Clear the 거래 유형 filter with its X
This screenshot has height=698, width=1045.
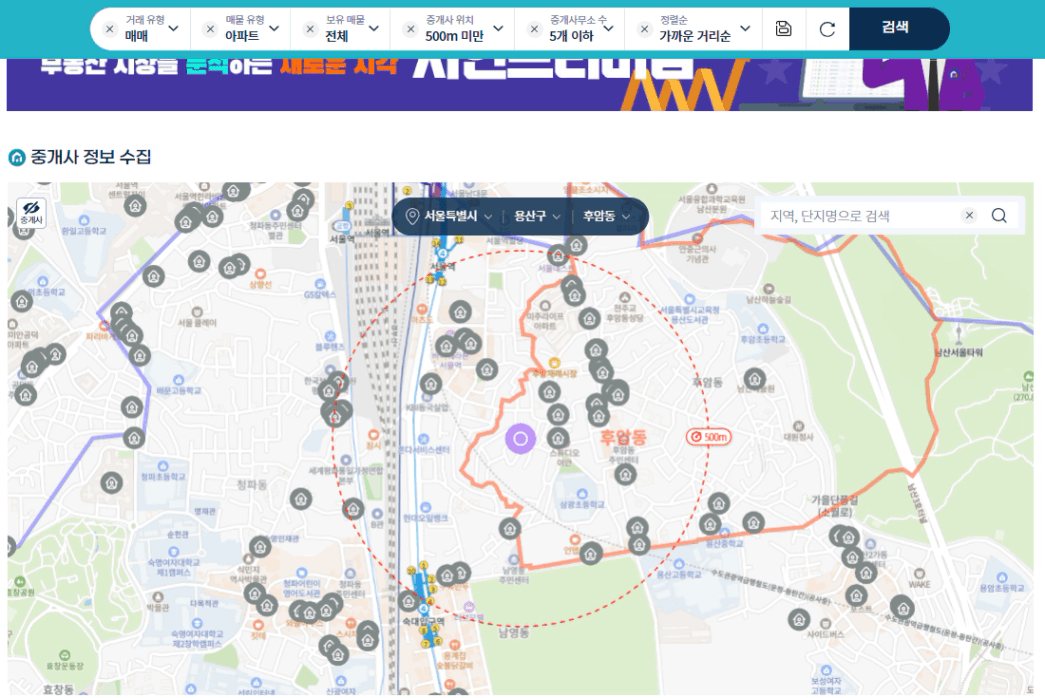tap(110, 29)
